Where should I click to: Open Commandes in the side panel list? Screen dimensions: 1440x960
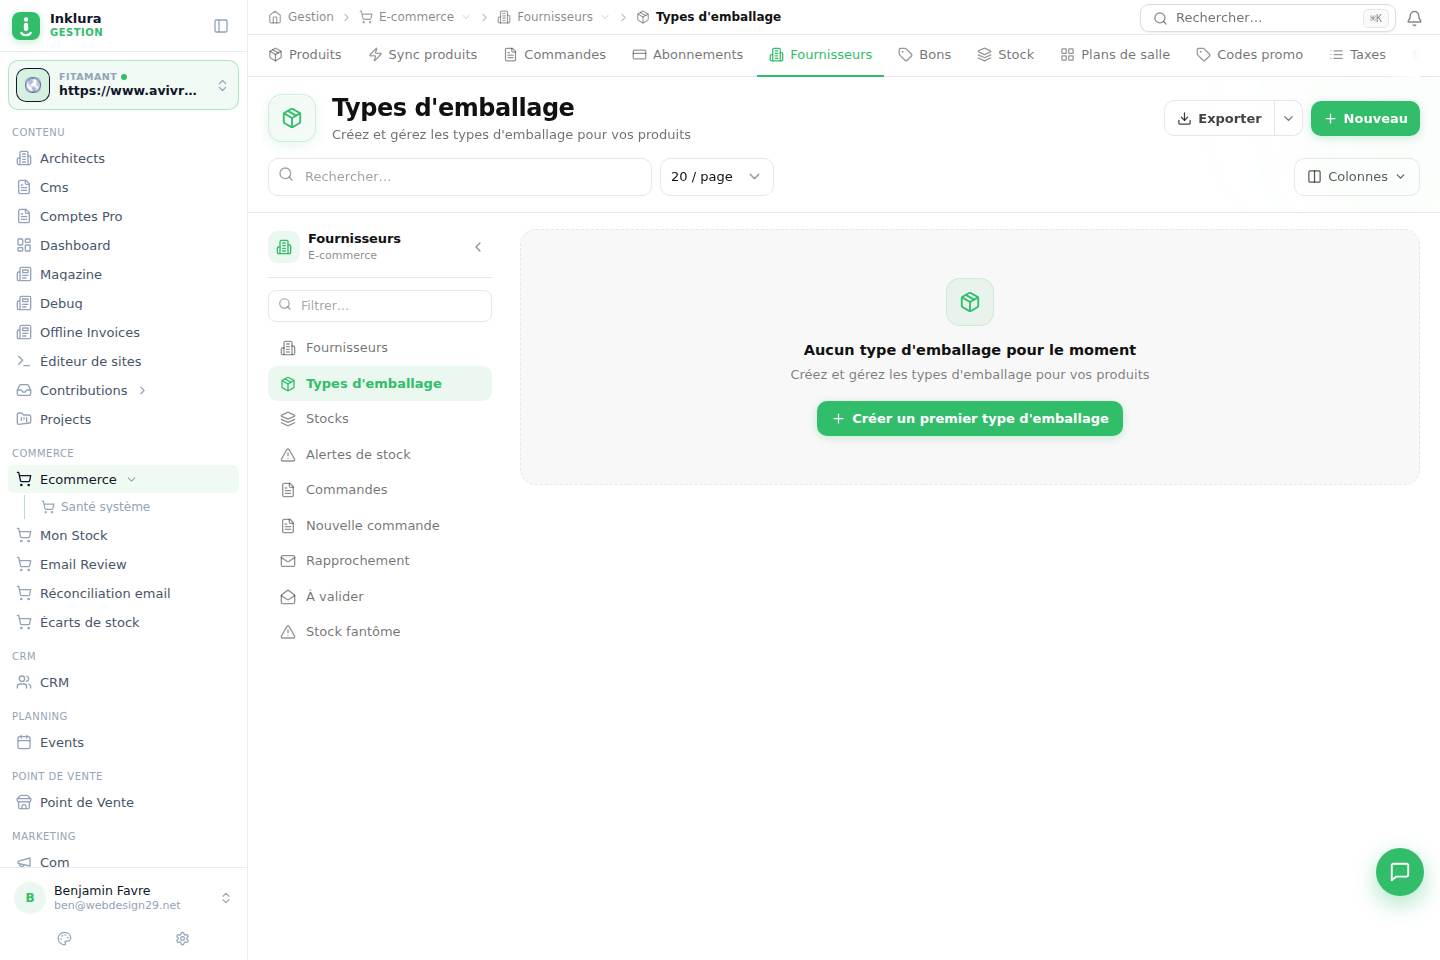coord(380,490)
